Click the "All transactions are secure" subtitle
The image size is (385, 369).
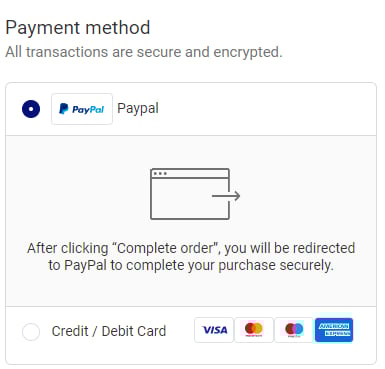[x=144, y=52]
